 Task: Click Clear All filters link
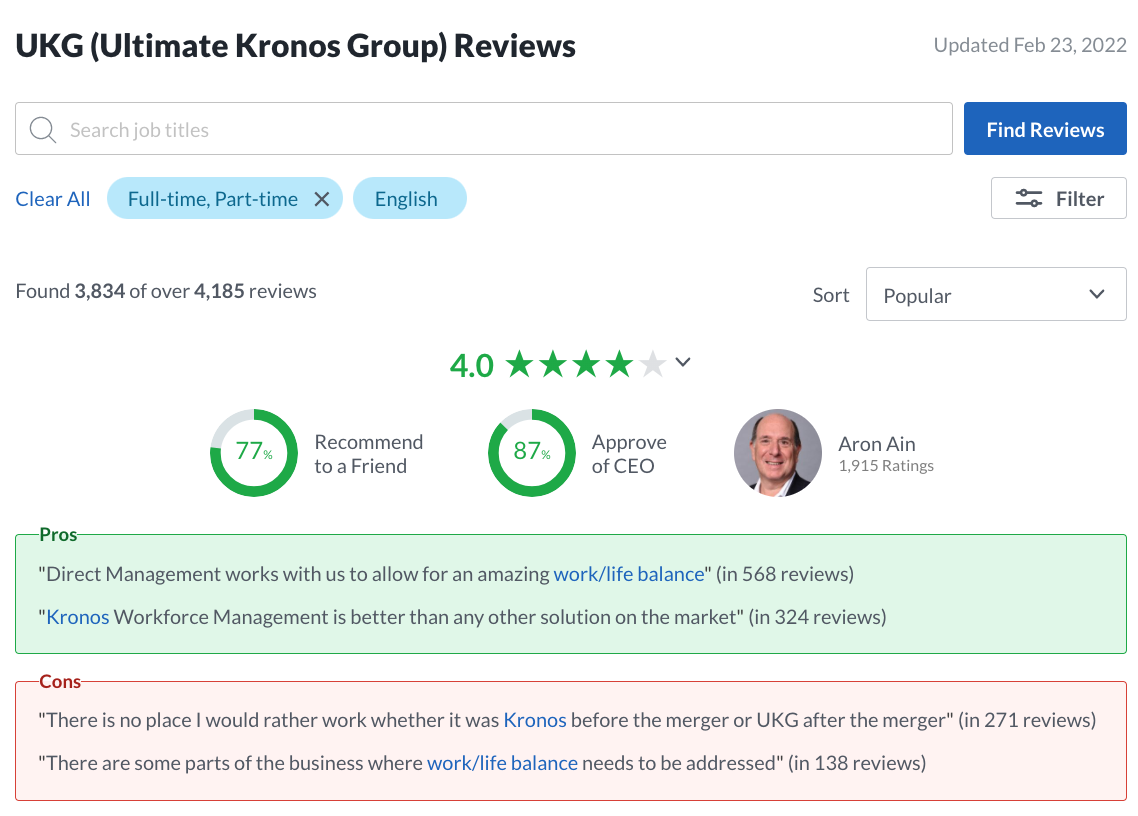(53, 199)
